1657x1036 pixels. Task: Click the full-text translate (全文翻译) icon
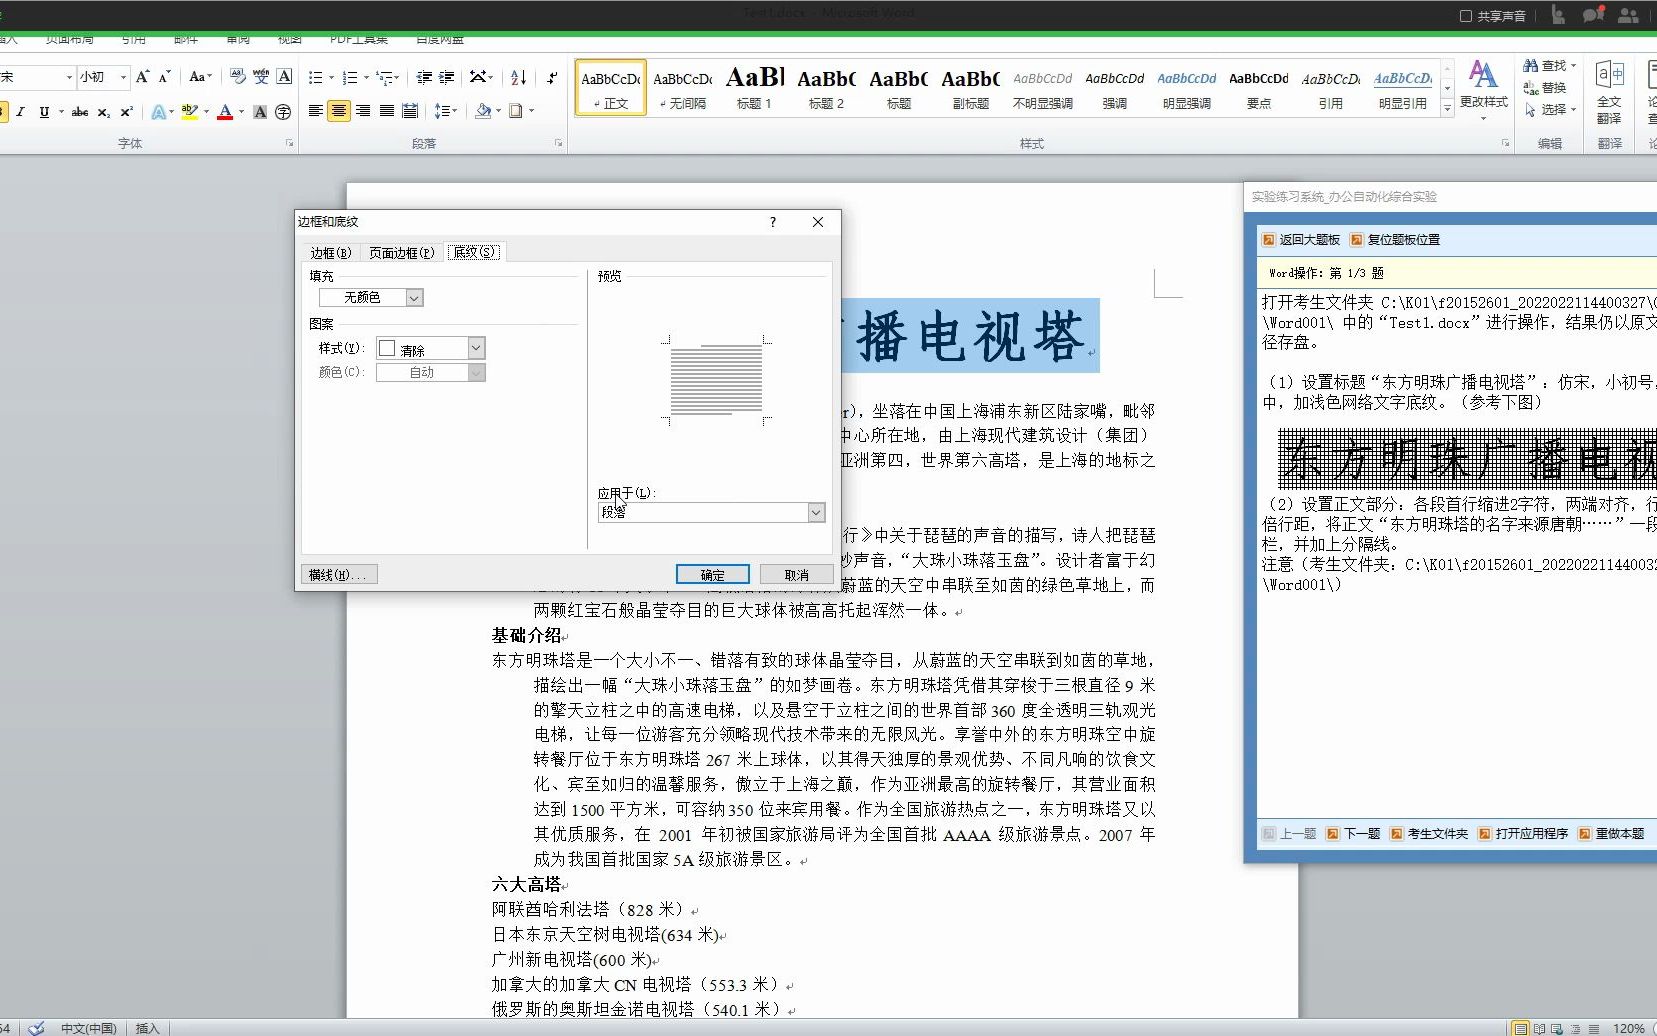coord(1609,93)
